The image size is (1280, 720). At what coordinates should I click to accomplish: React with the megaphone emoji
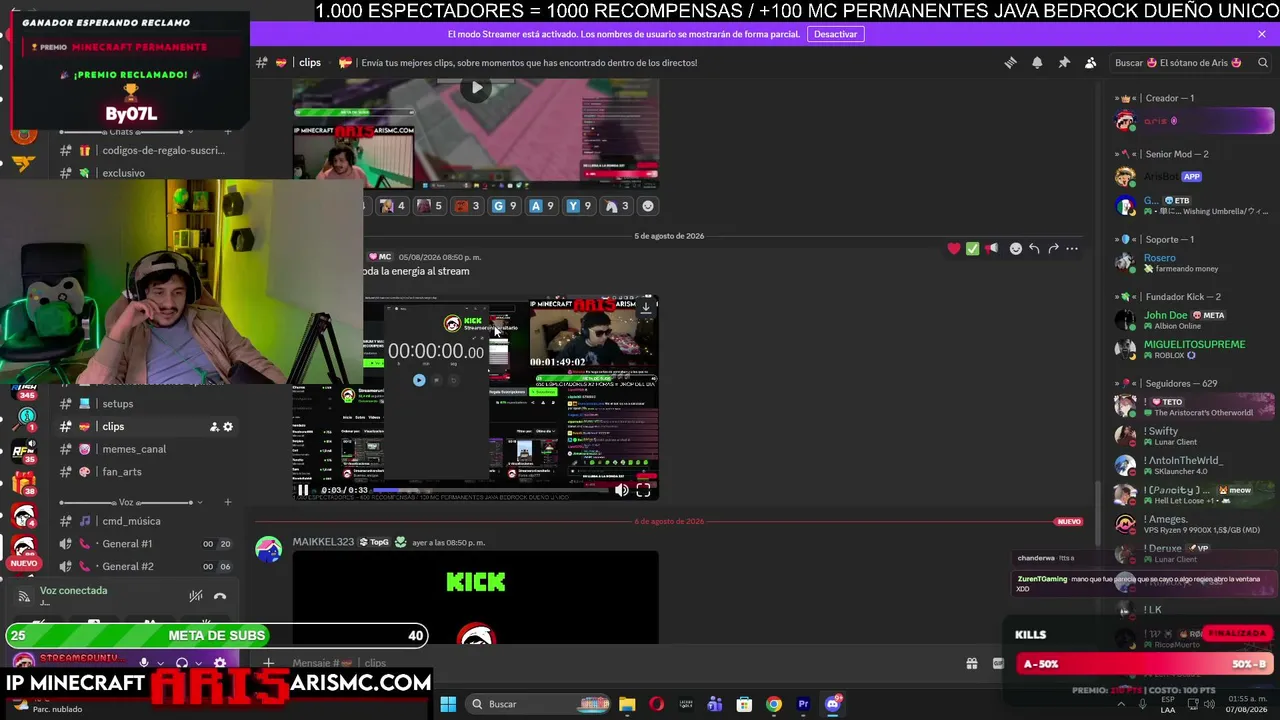click(x=991, y=248)
